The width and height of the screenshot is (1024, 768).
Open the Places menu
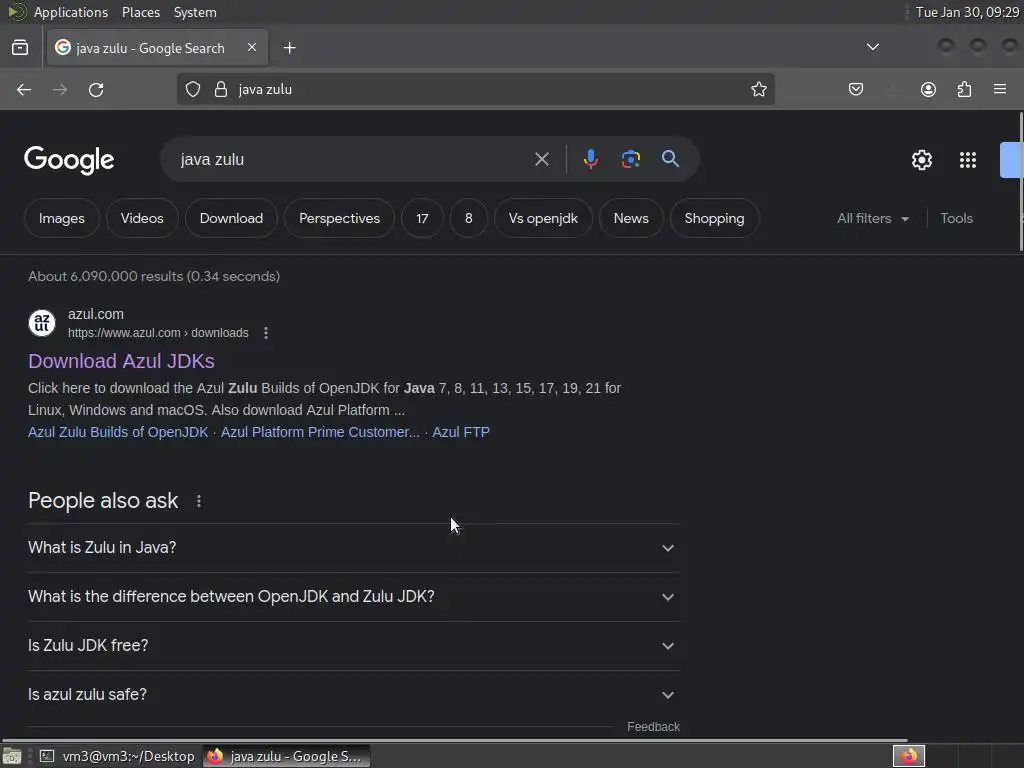pos(141,12)
